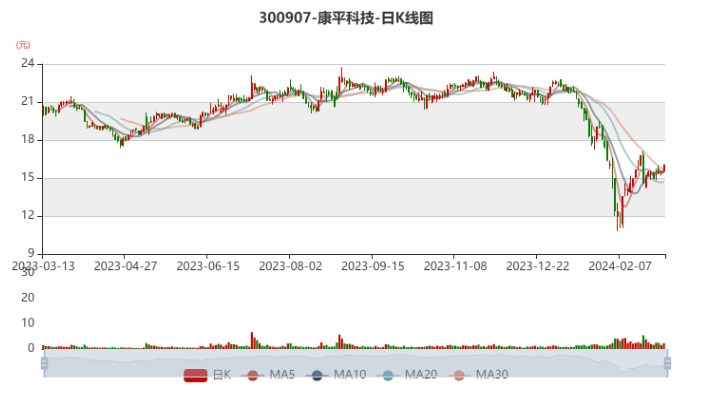Click the price axis label 18

pos(28,139)
